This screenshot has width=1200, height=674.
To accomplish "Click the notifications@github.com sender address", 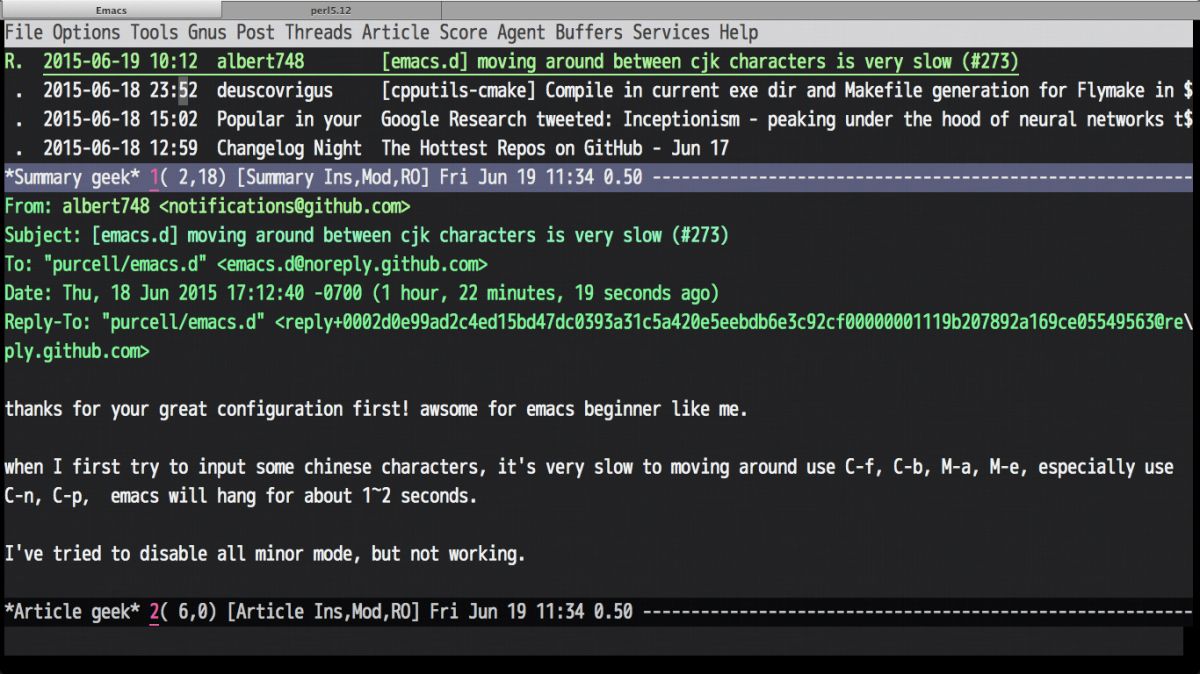I will coord(284,207).
